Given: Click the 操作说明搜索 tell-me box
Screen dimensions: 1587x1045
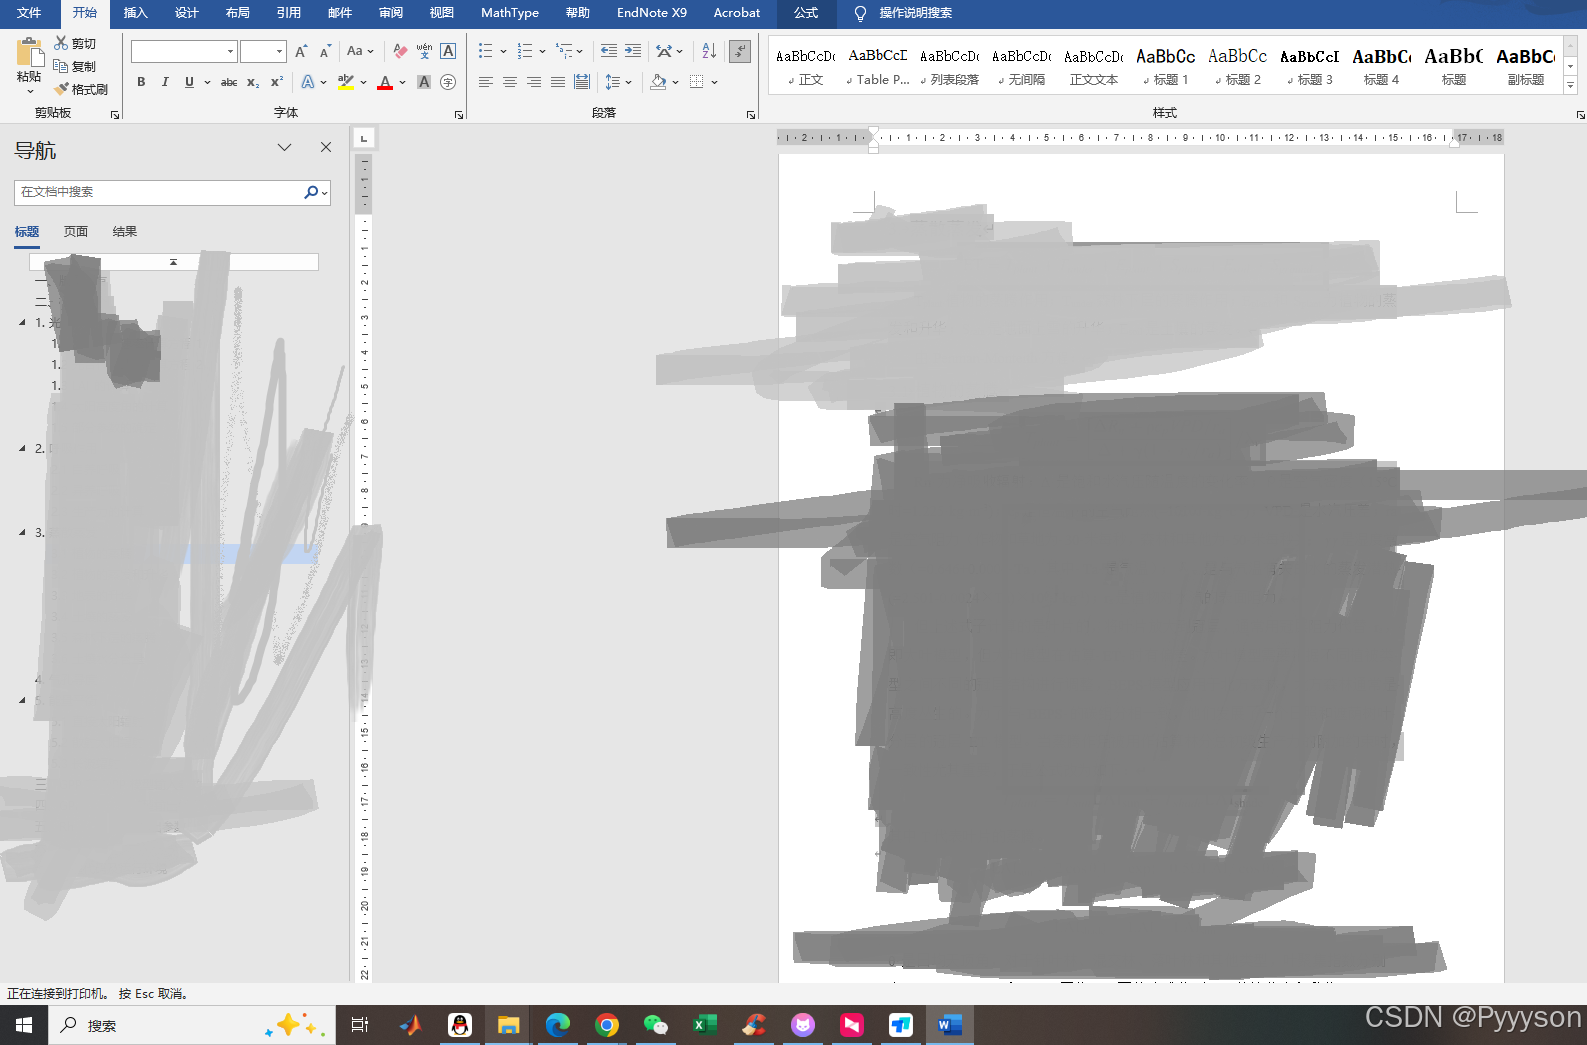Looking at the screenshot, I should coord(903,13).
